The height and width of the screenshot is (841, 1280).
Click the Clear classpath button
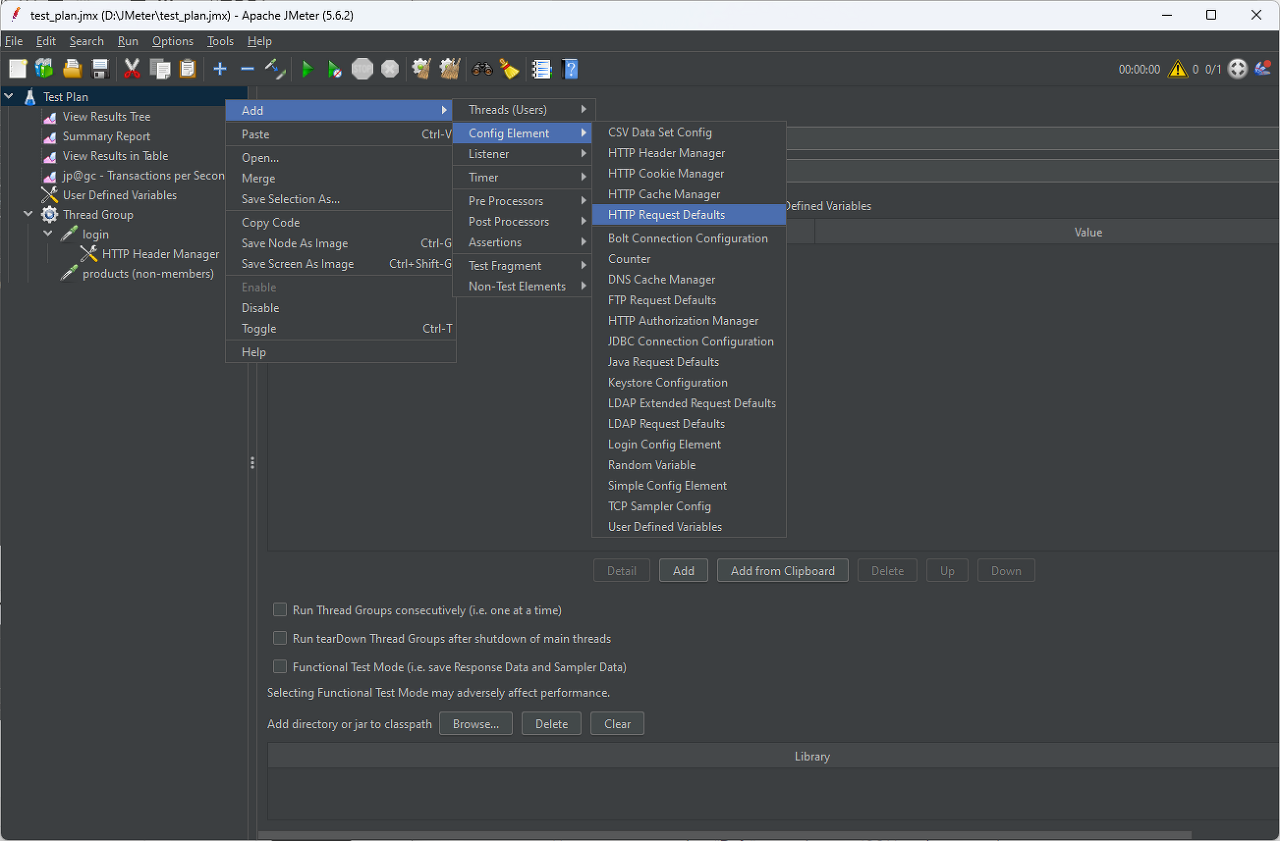tap(617, 724)
